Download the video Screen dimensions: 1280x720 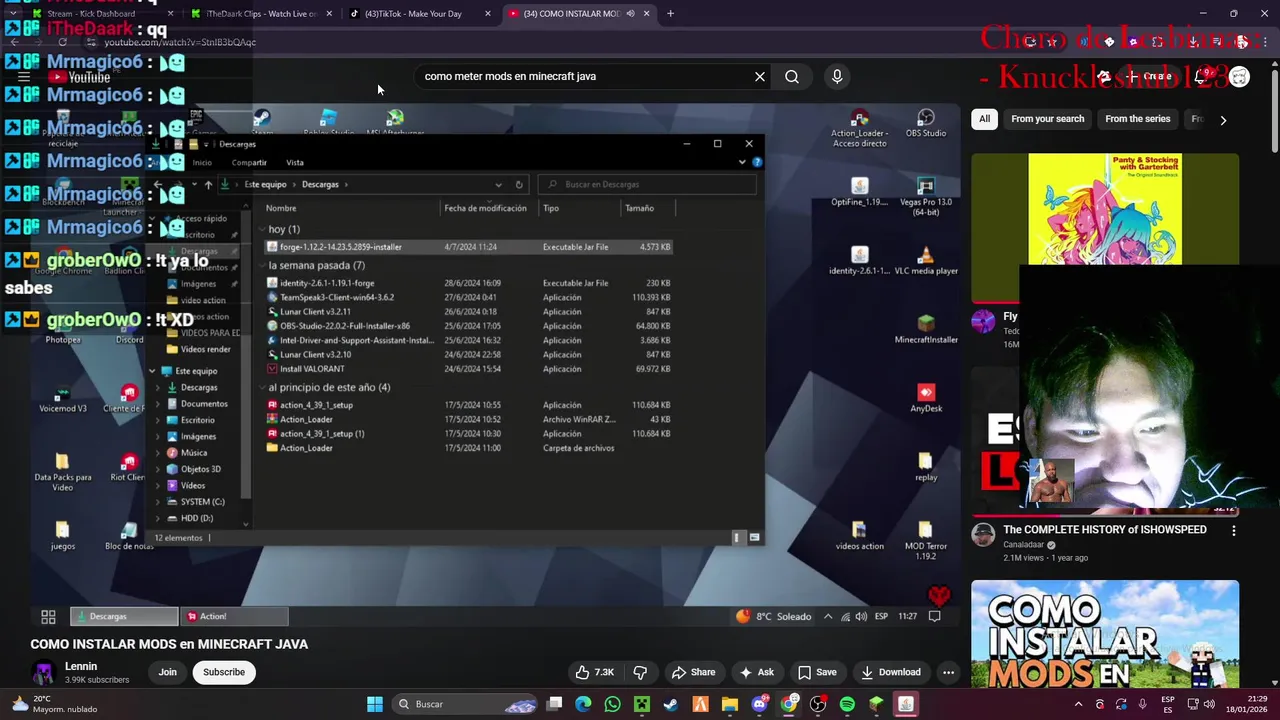tap(890, 672)
